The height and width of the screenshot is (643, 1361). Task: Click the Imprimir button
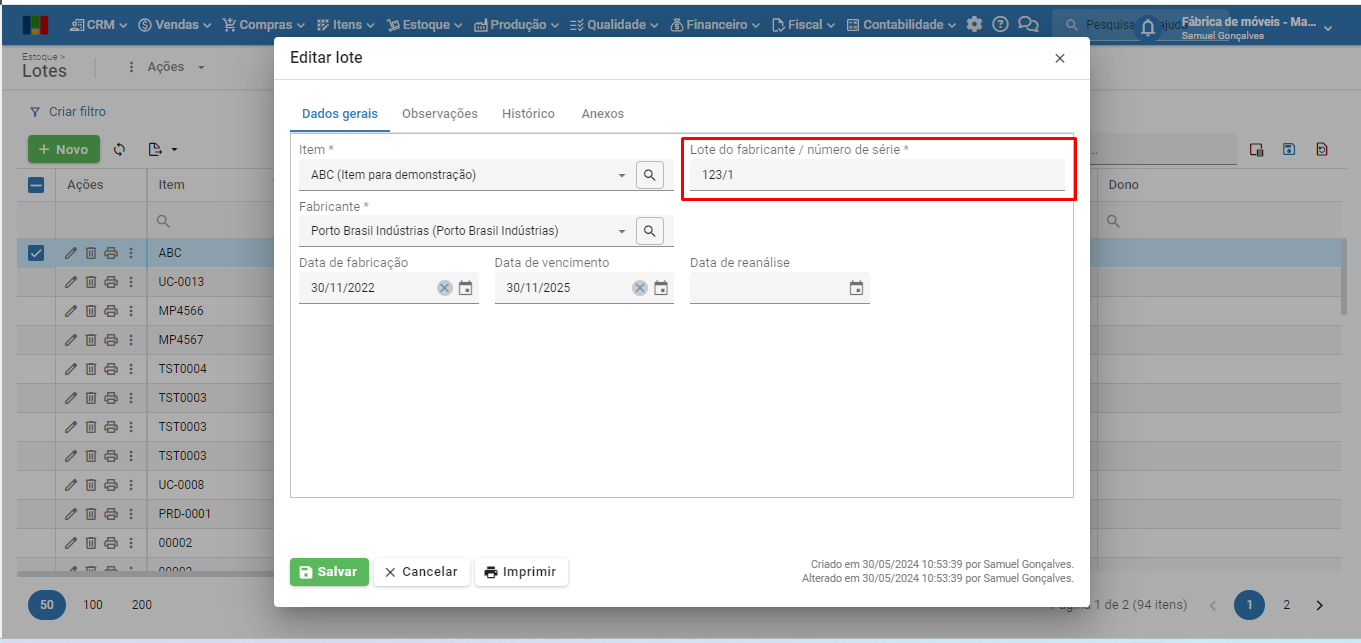pyautogui.click(x=521, y=572)
